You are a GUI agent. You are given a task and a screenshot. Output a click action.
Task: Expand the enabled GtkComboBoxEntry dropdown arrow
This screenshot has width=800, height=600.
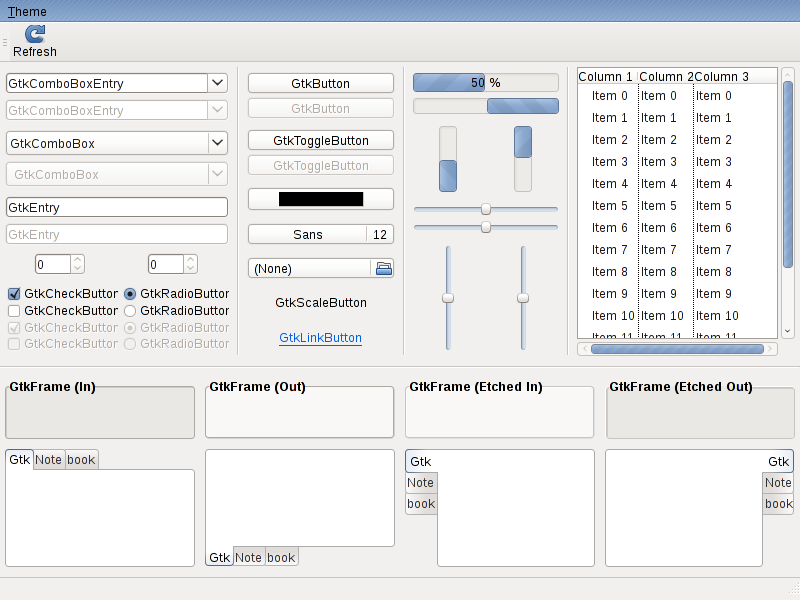[x=218, y=83]
